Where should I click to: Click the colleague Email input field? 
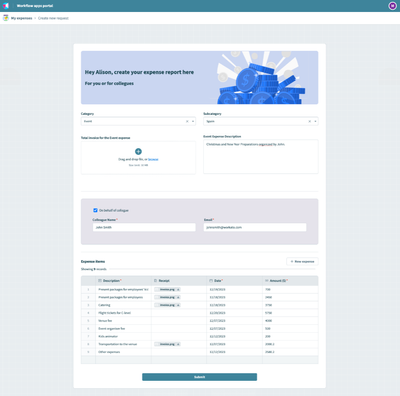click(x=255, y=227)
